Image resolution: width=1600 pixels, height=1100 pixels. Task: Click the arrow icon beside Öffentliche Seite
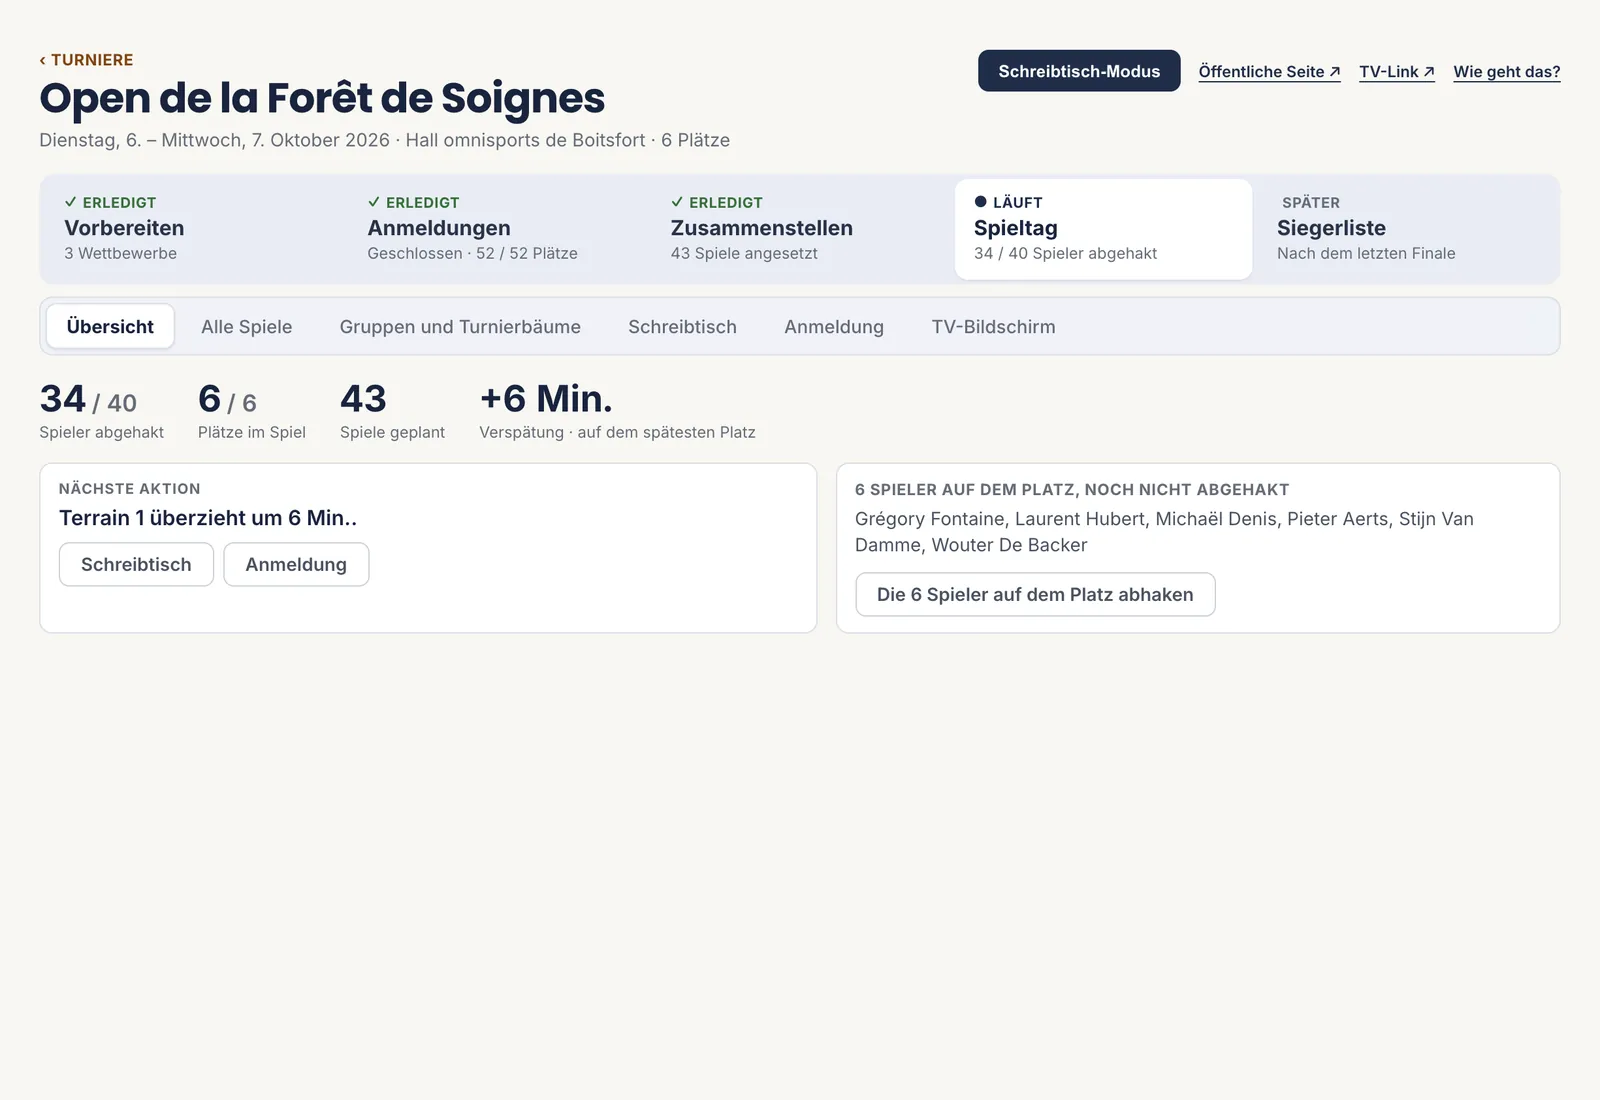(1334, 72)
